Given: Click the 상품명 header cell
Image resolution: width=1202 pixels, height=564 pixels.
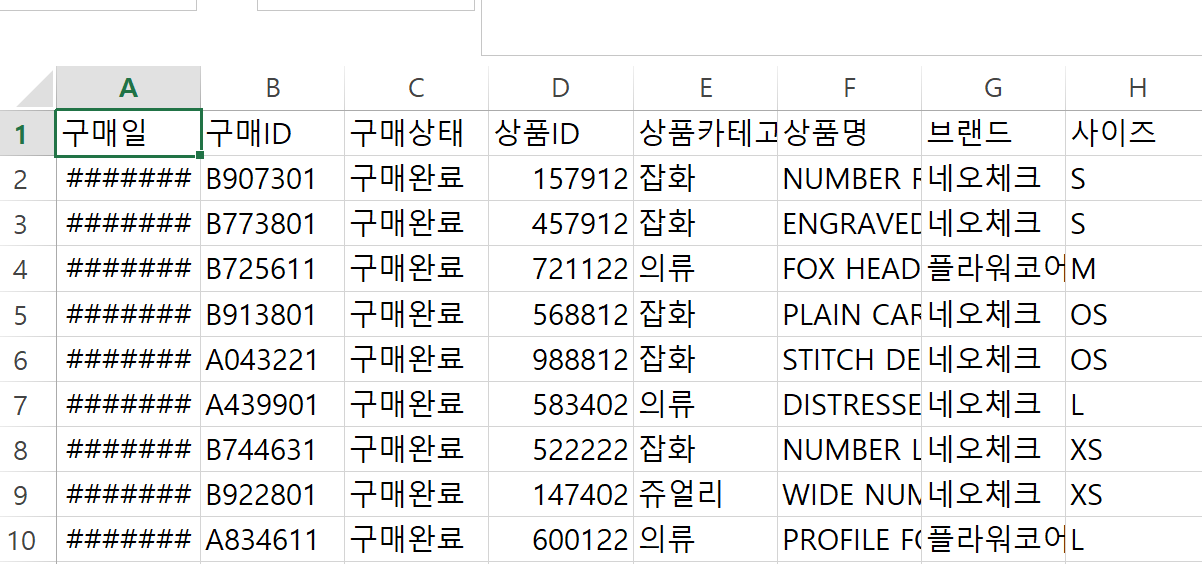Looking at the screenshot, I should point(850,133).
